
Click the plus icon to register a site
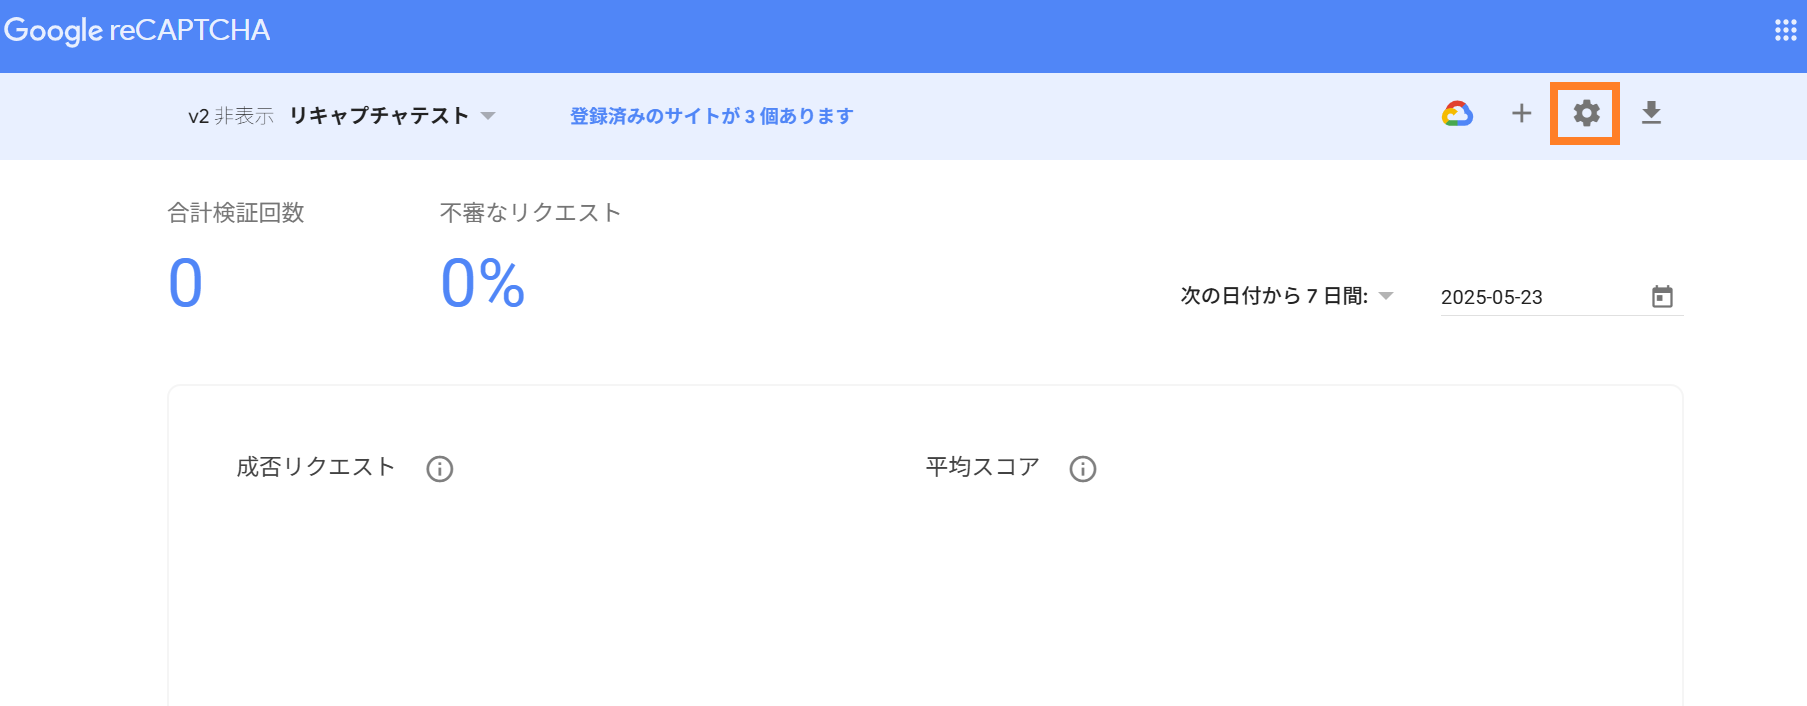click(x=1521, y=114)
